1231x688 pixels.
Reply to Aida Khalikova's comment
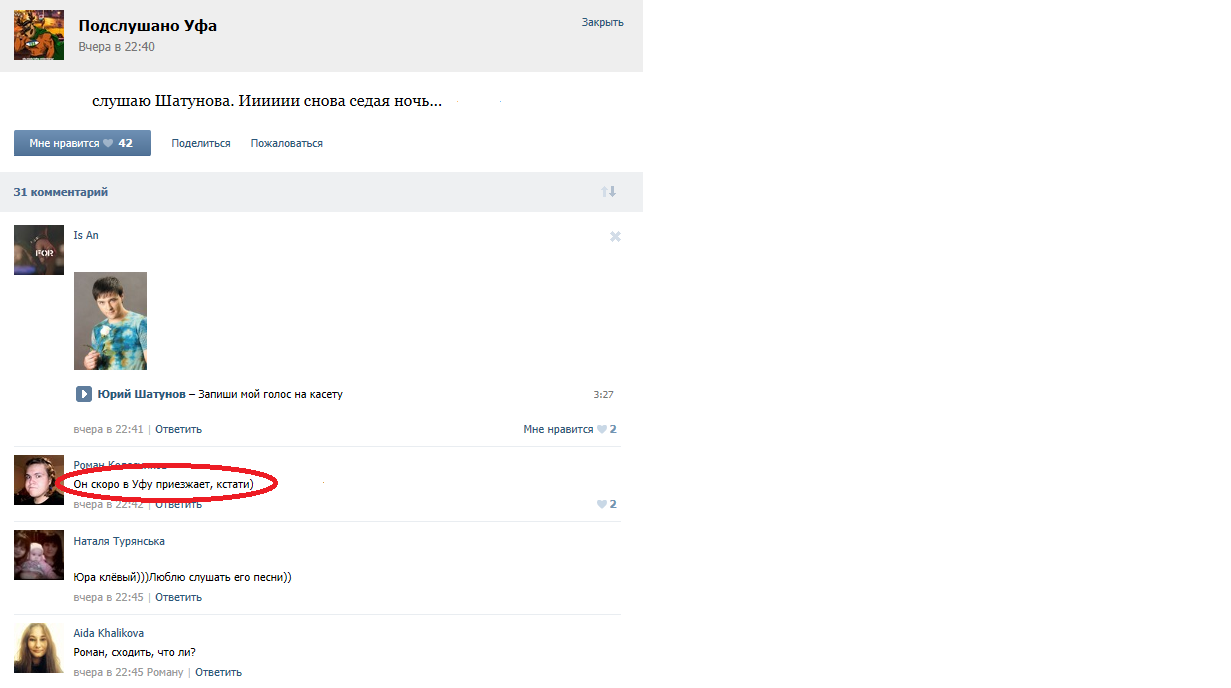coord(218,672)
